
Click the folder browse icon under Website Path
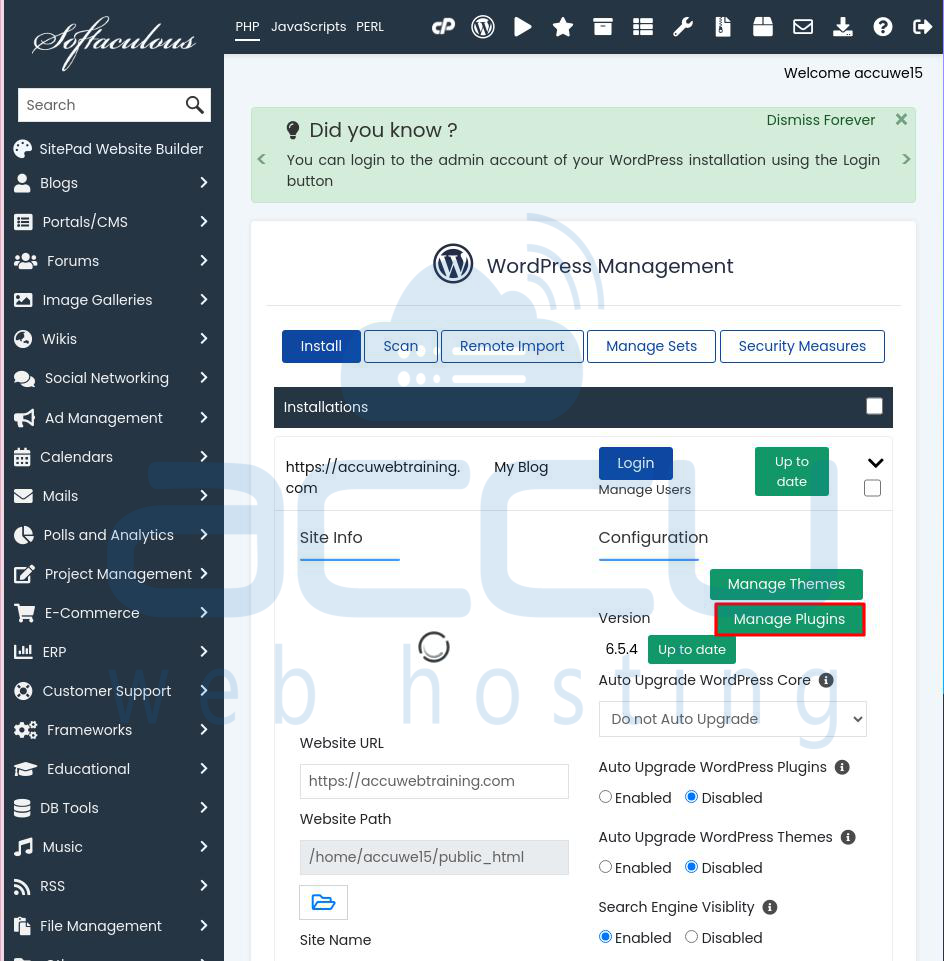(323, 902)
